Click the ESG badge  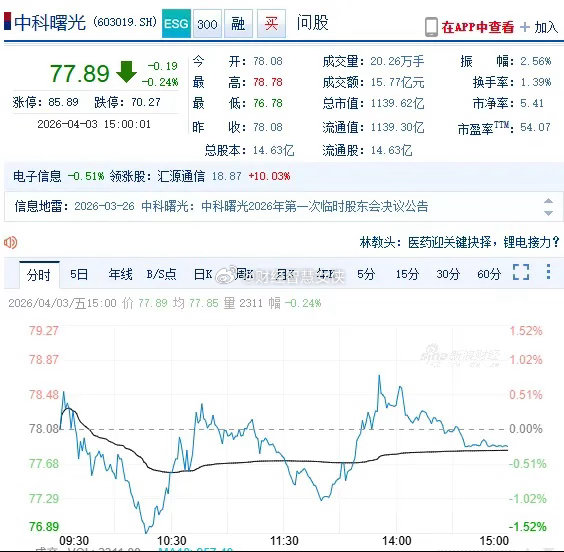coord(176,24)
